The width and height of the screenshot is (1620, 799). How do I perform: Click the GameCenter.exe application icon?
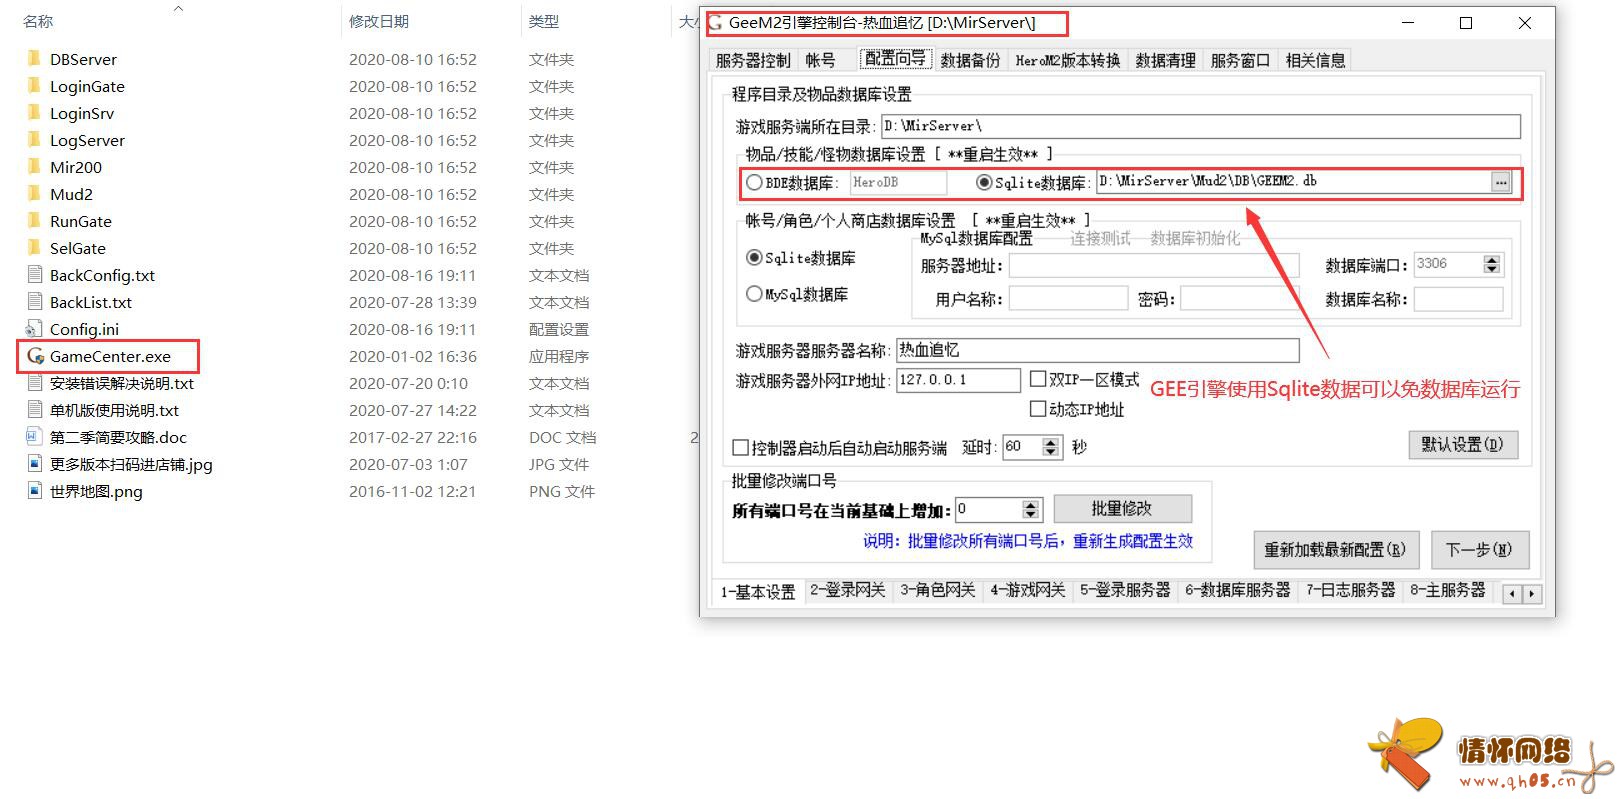[x=35, y=356]
